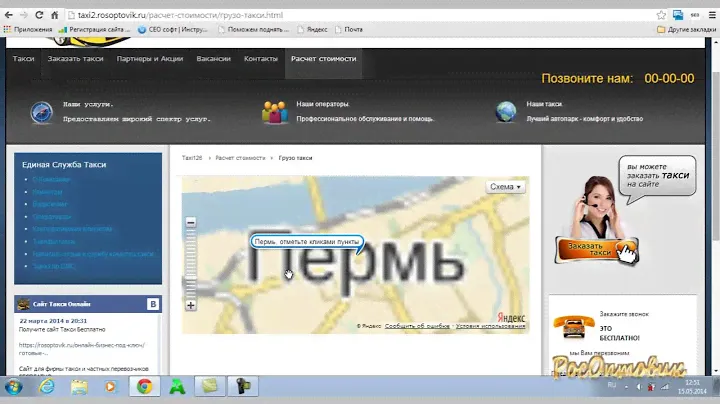
Task: Open the Расчет стоимости menu tab
Action: [323, 59]
